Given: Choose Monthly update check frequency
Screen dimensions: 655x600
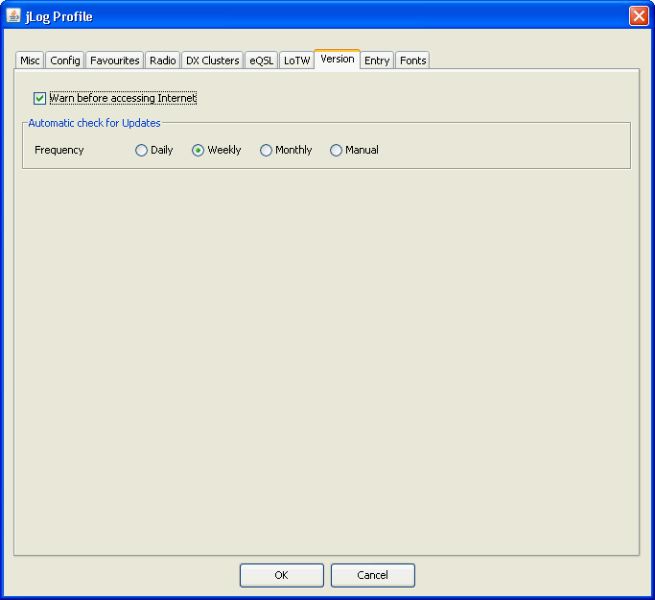Looking at the screenshot, I should click(x=266, y=151).
